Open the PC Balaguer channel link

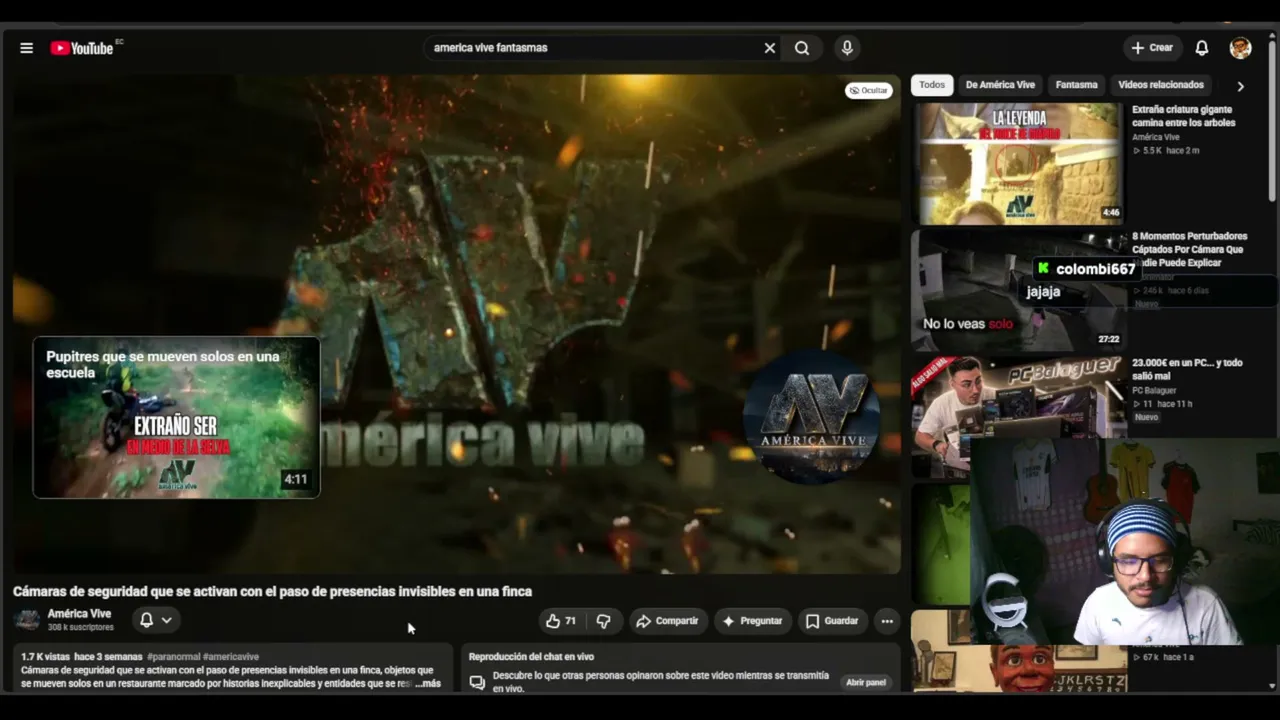1154,390
